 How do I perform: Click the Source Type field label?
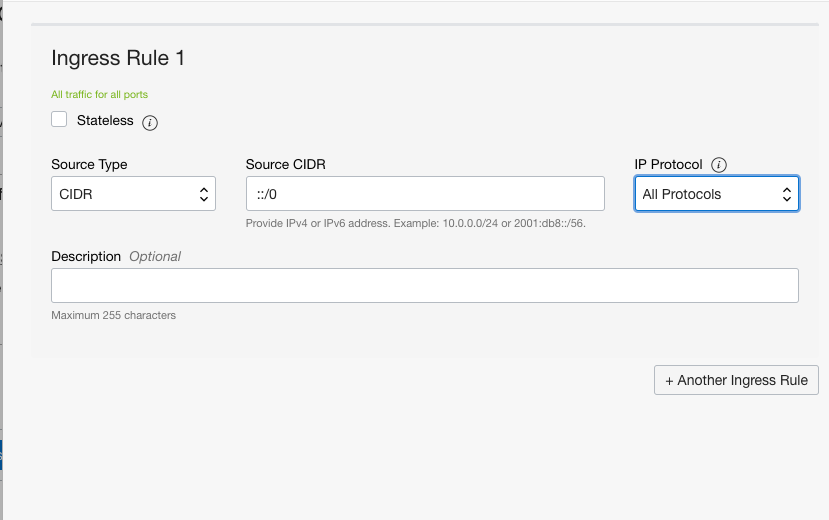(x=89, y=164)
